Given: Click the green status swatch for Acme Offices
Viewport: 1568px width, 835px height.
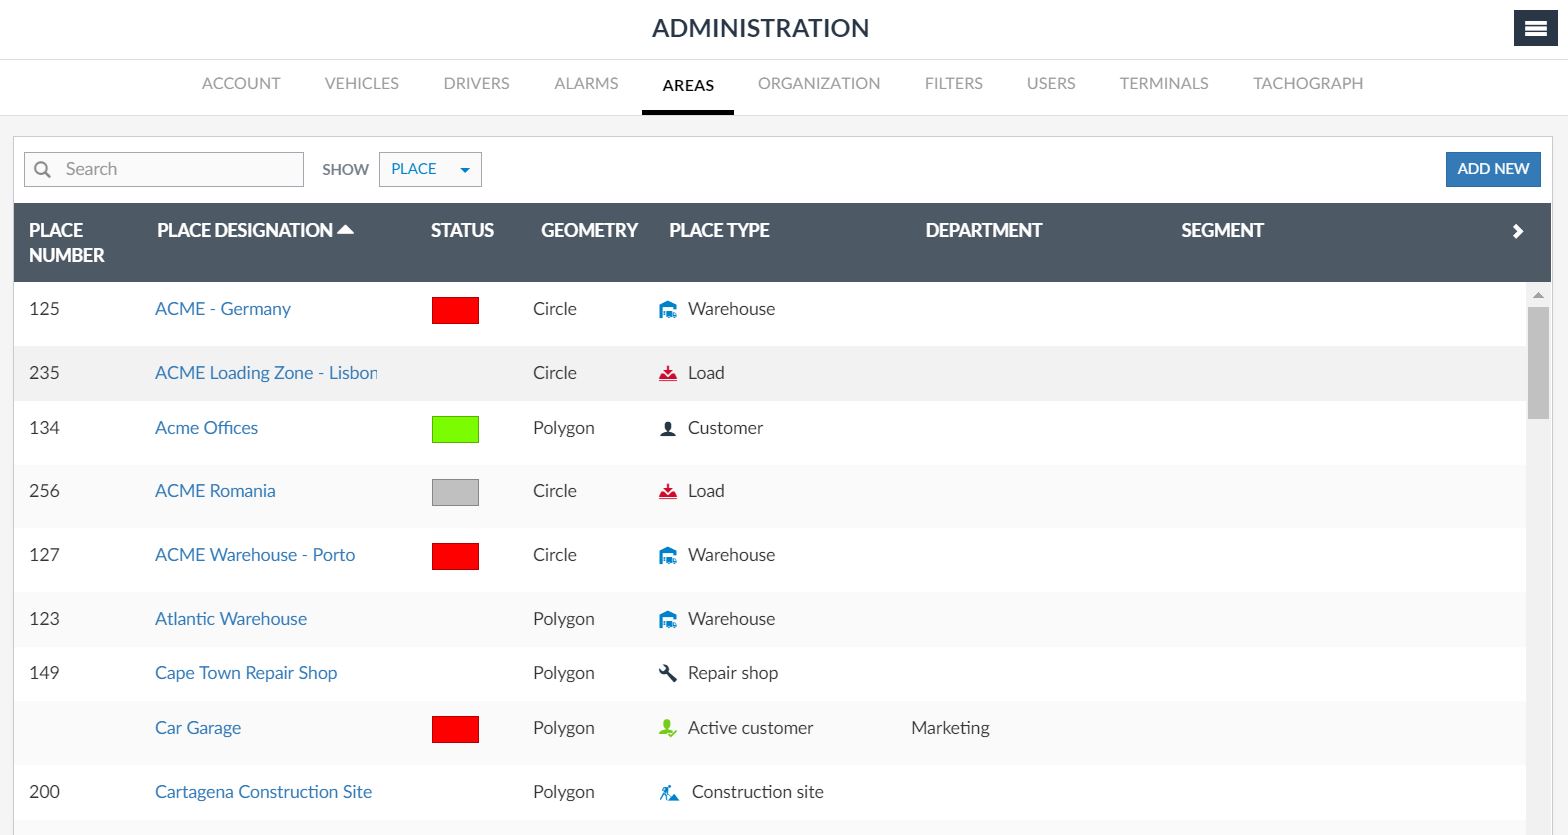Looking at the screenshot, I should 455,429.
